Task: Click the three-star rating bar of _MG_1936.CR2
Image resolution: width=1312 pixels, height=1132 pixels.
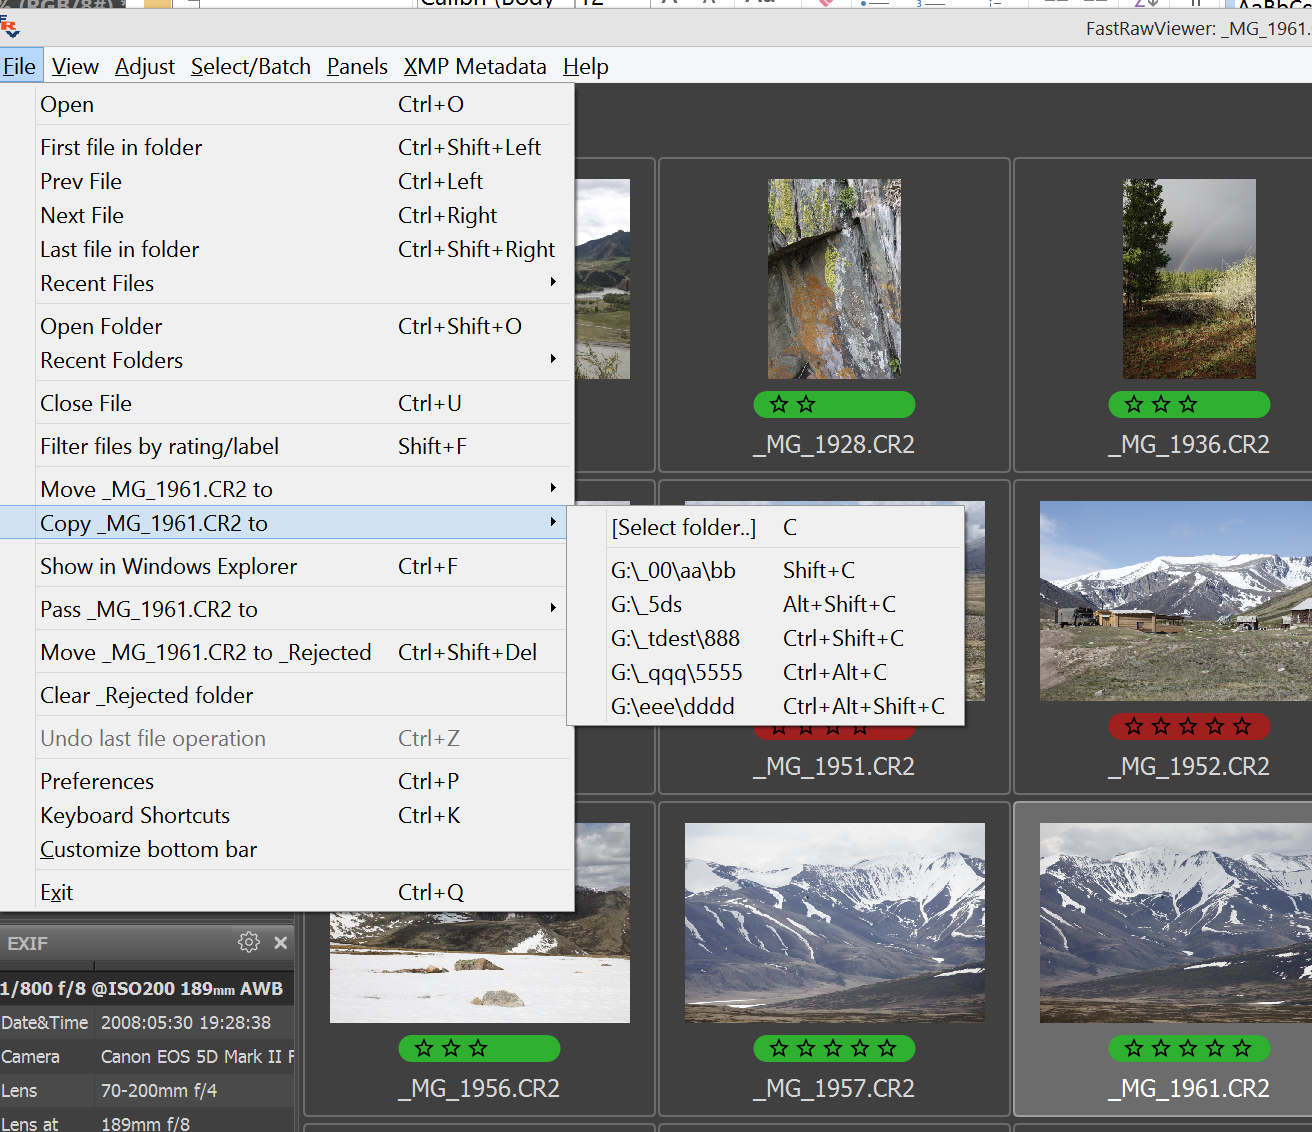Action: 1189,405
